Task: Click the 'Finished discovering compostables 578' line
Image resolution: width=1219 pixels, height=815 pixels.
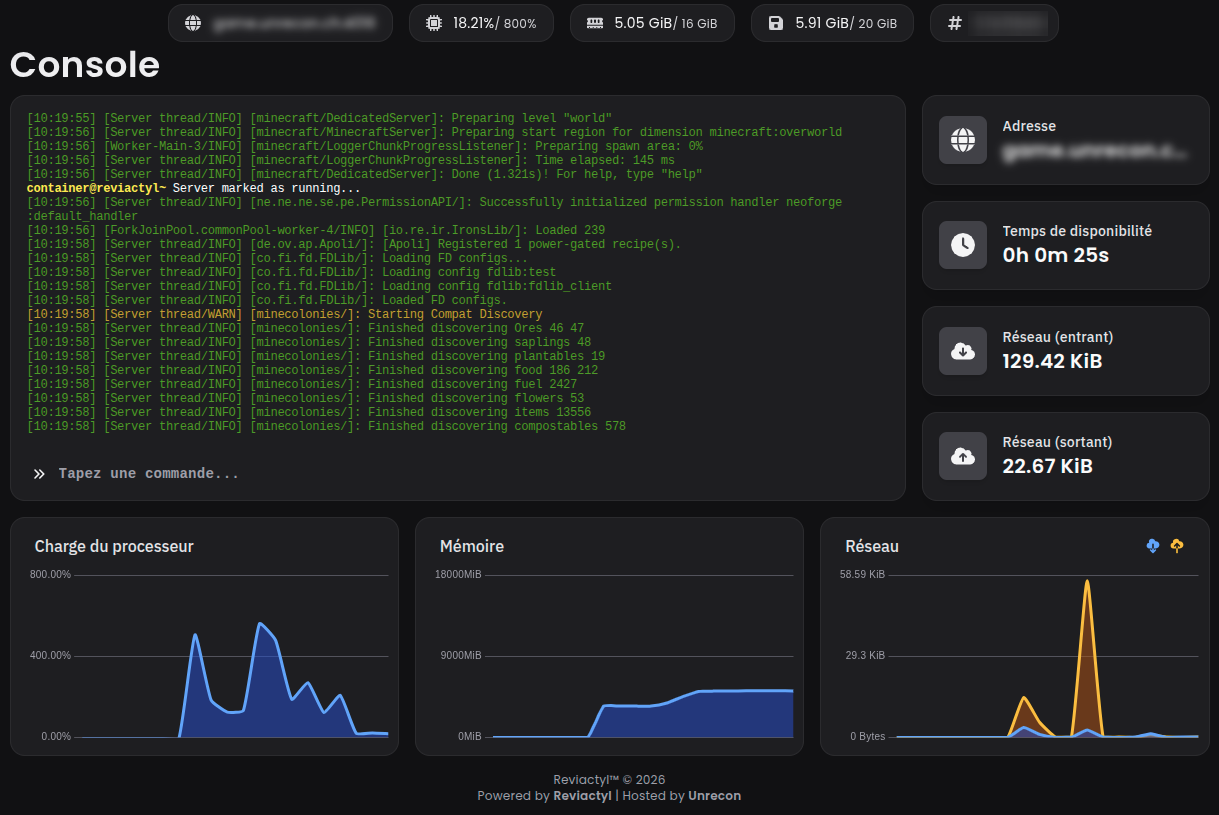Action: [x=327, y=426]
